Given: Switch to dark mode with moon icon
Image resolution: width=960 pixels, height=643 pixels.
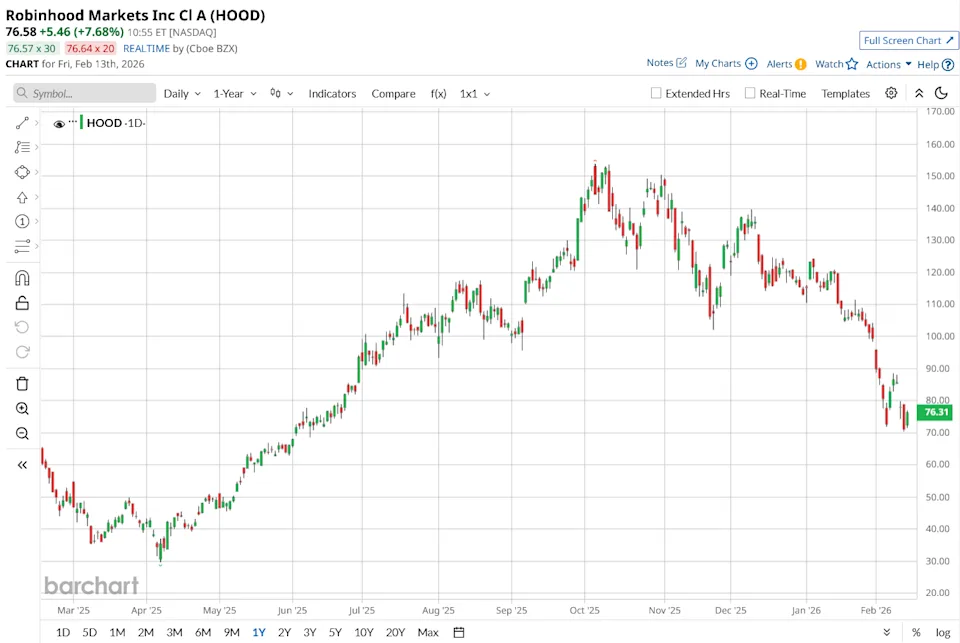Looking at the screenshot, I should (940, 93).
